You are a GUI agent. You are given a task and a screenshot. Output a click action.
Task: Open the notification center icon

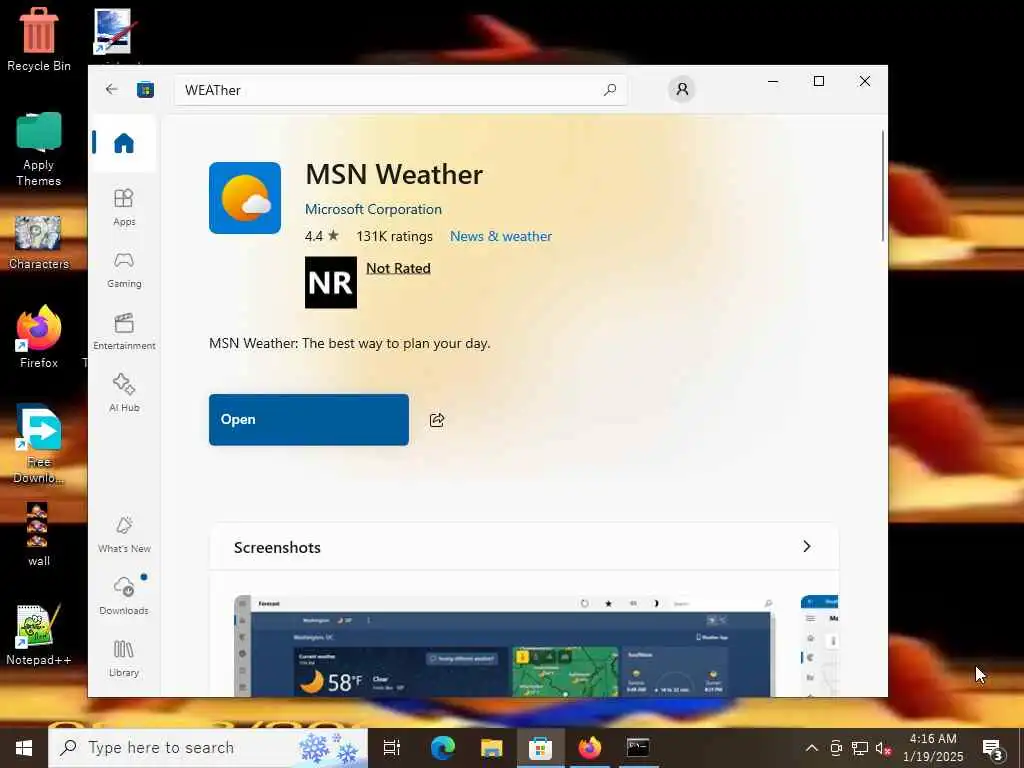993,748
